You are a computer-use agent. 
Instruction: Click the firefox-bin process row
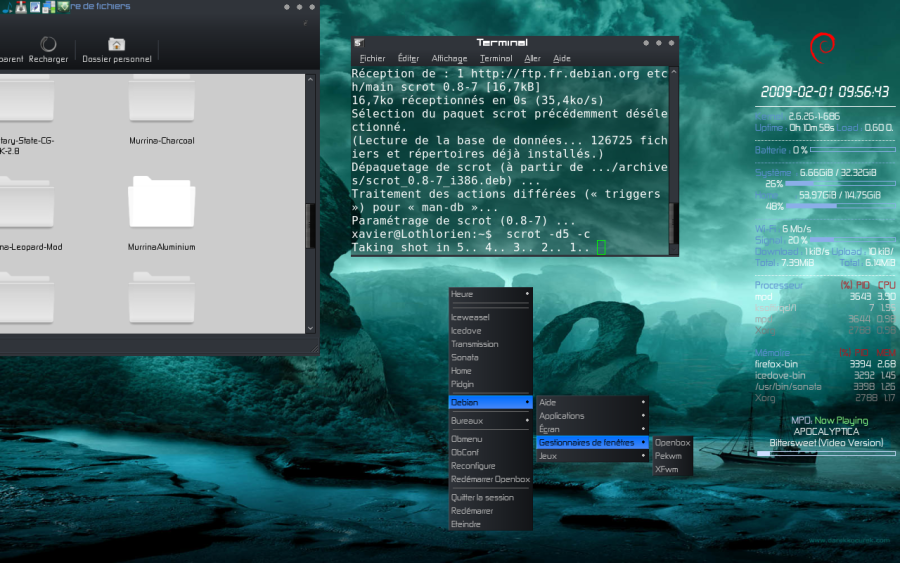coord(825,364)
